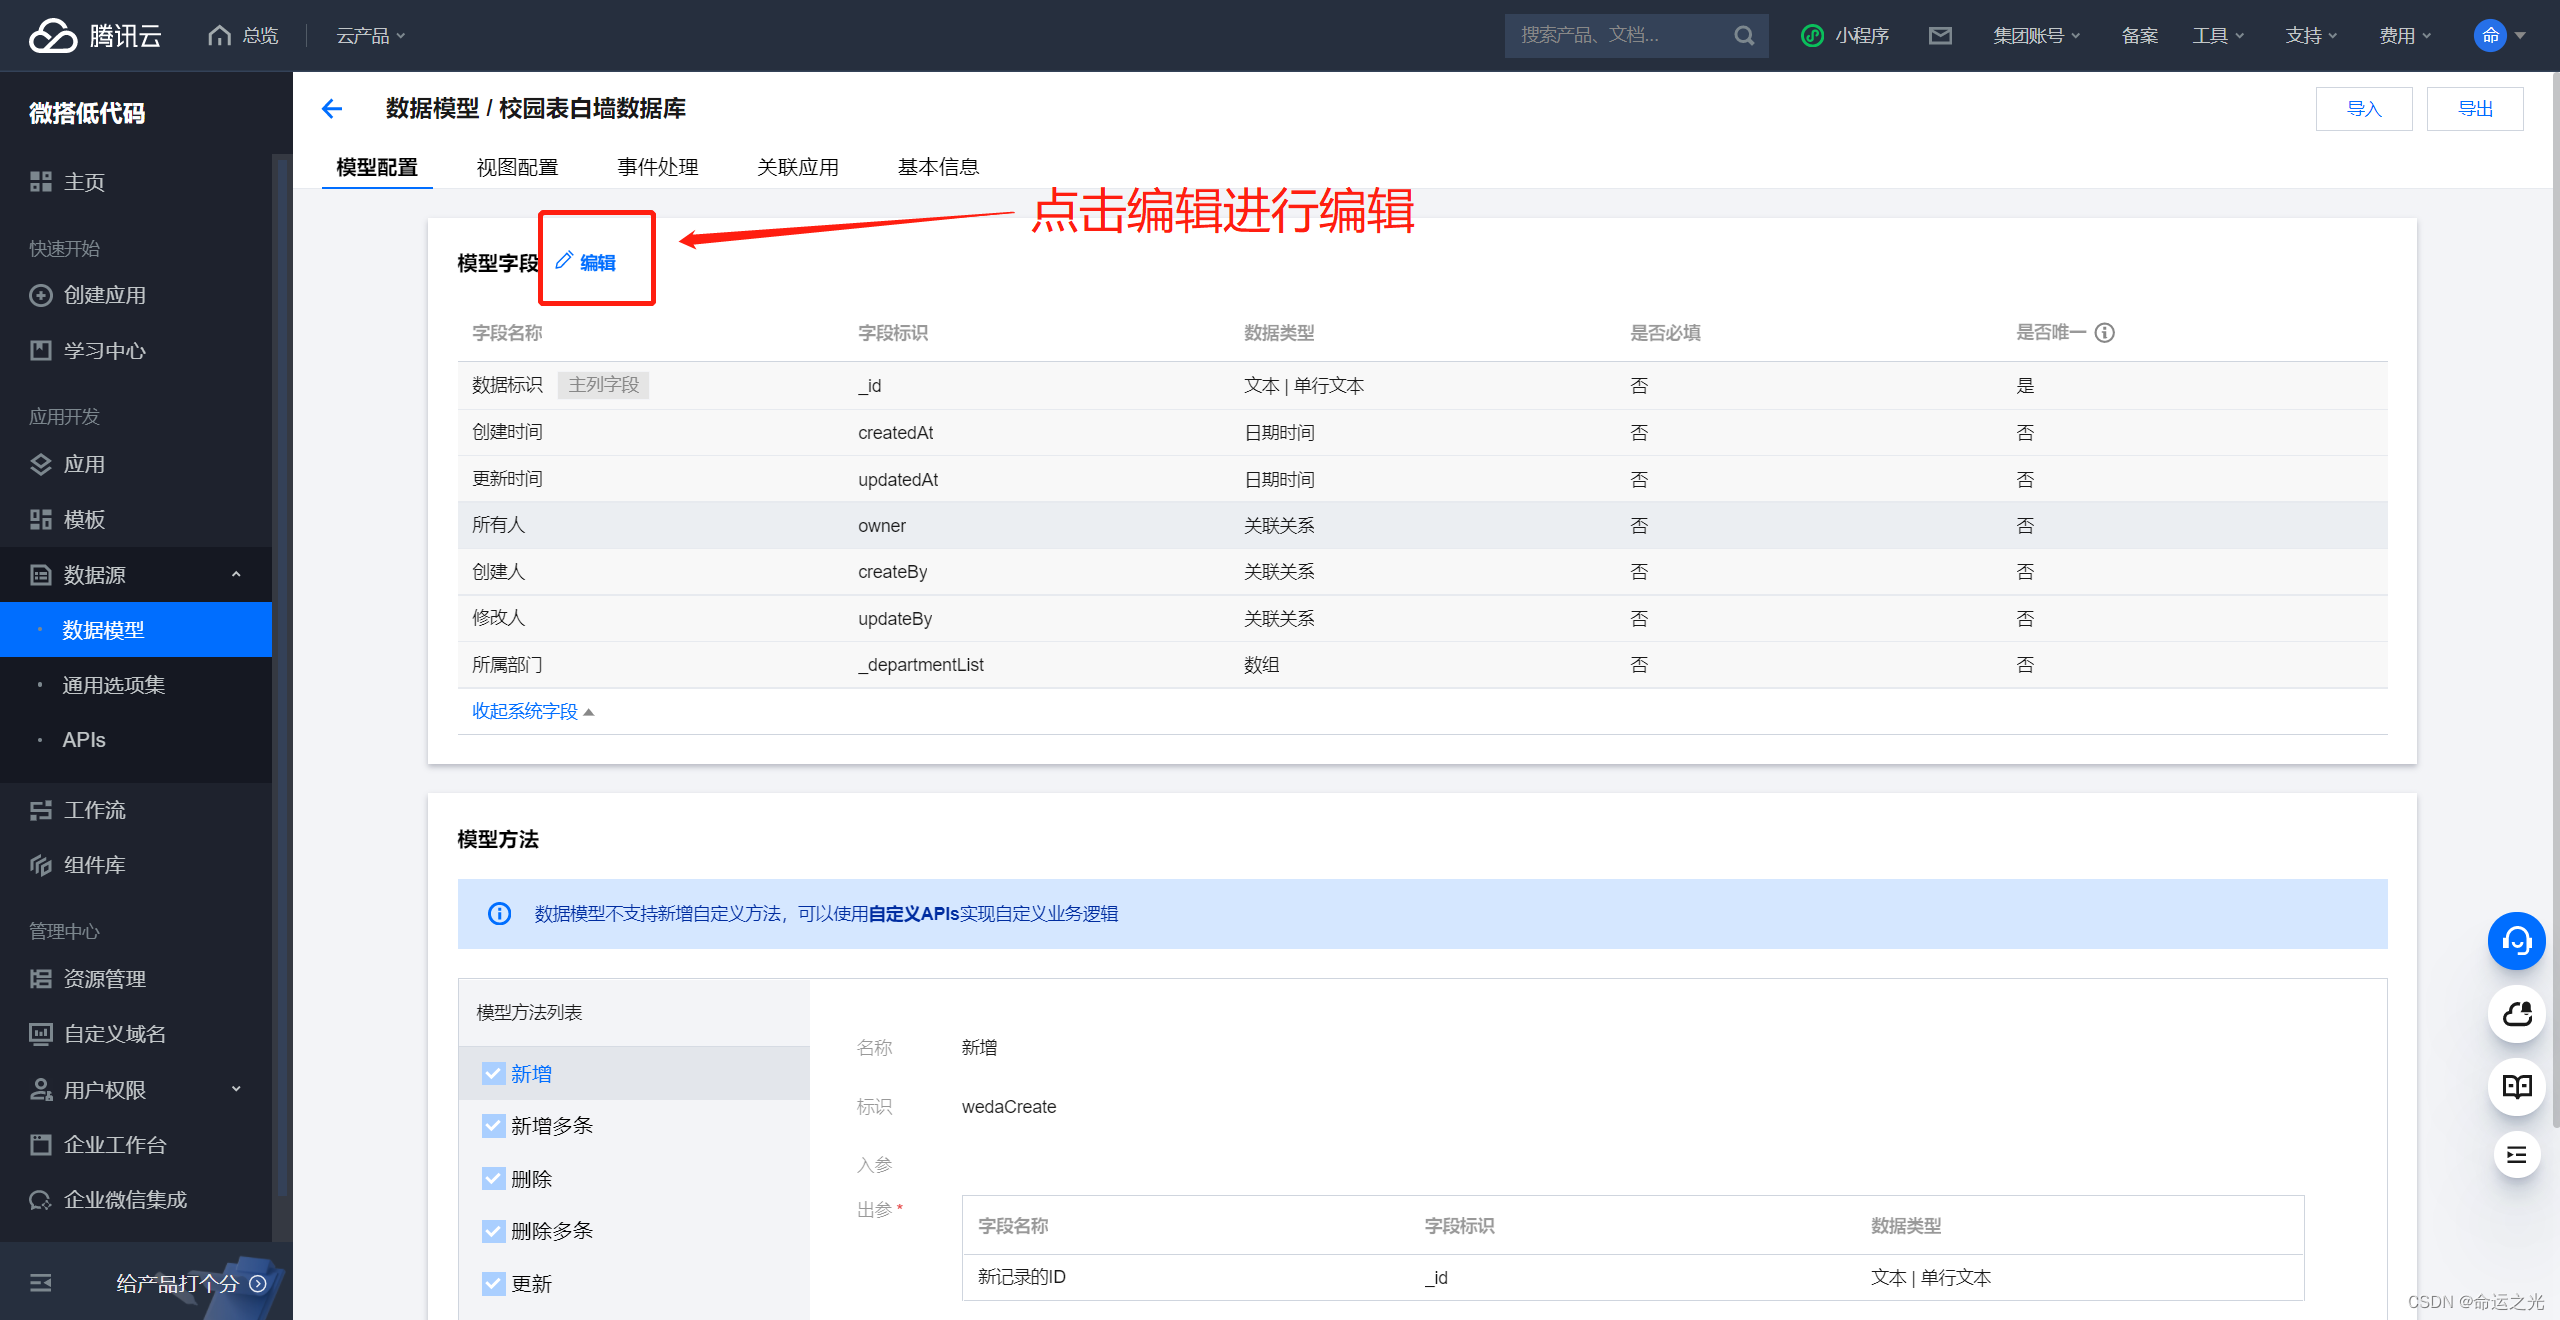Click the 导出 button
2560x1320 pixels.
(x=2475, y=109)
